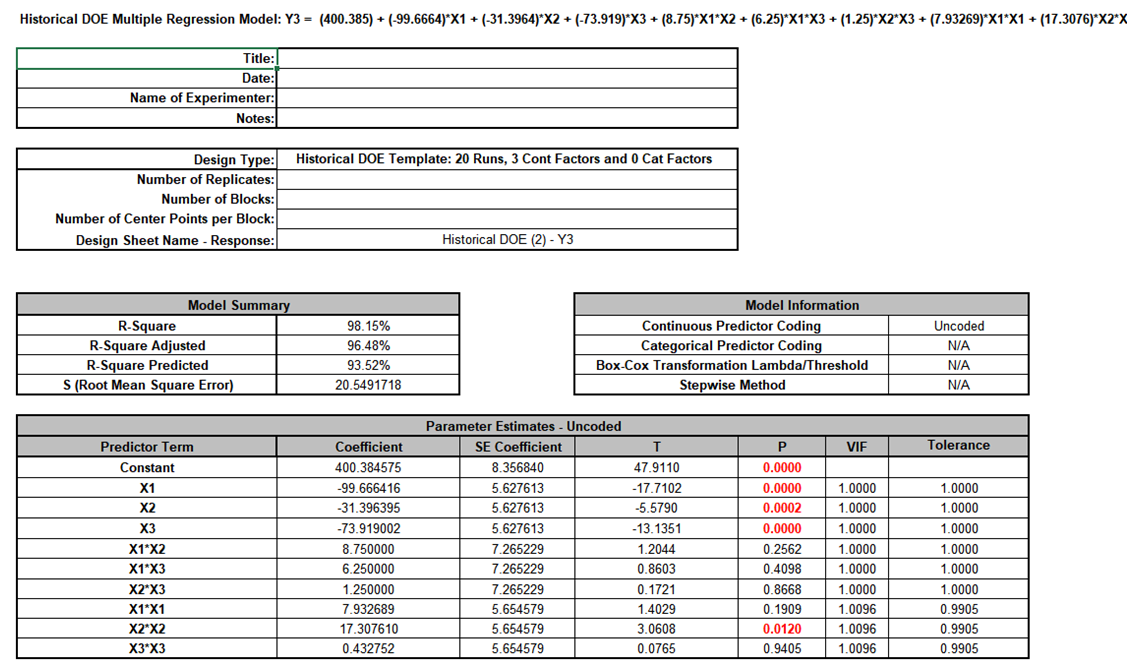
Task: Click the Model Summary header
Action: click(238, 306)
